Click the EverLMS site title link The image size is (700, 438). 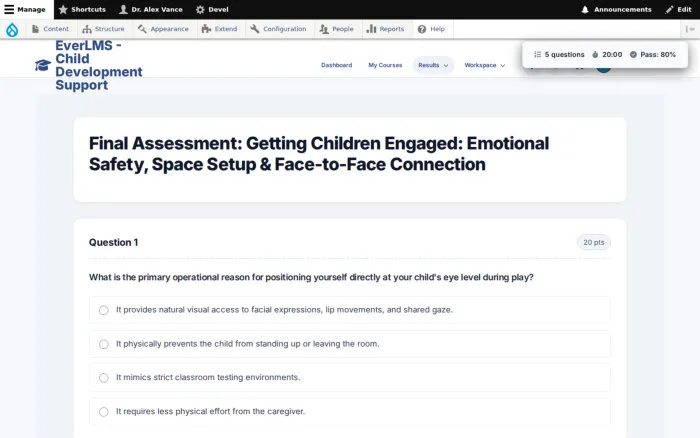(99, 65)
